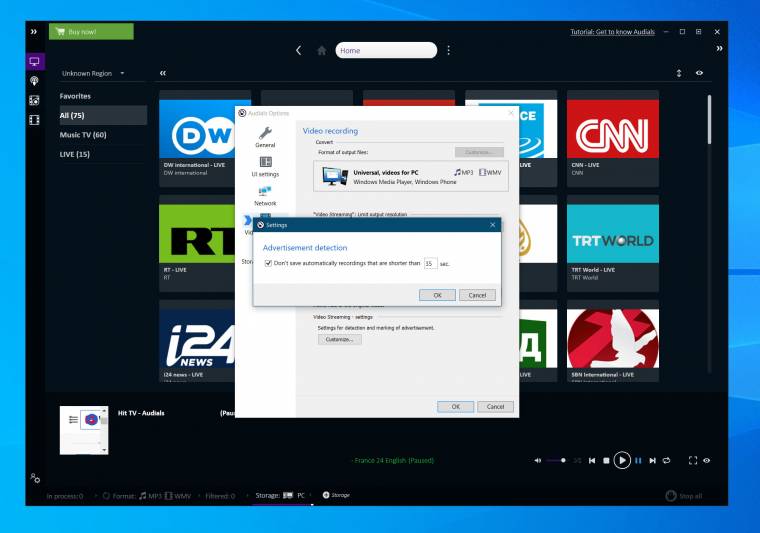Open the three-dot menu next to Home
This screenshot has width=760, height=533.
[448, 50]
